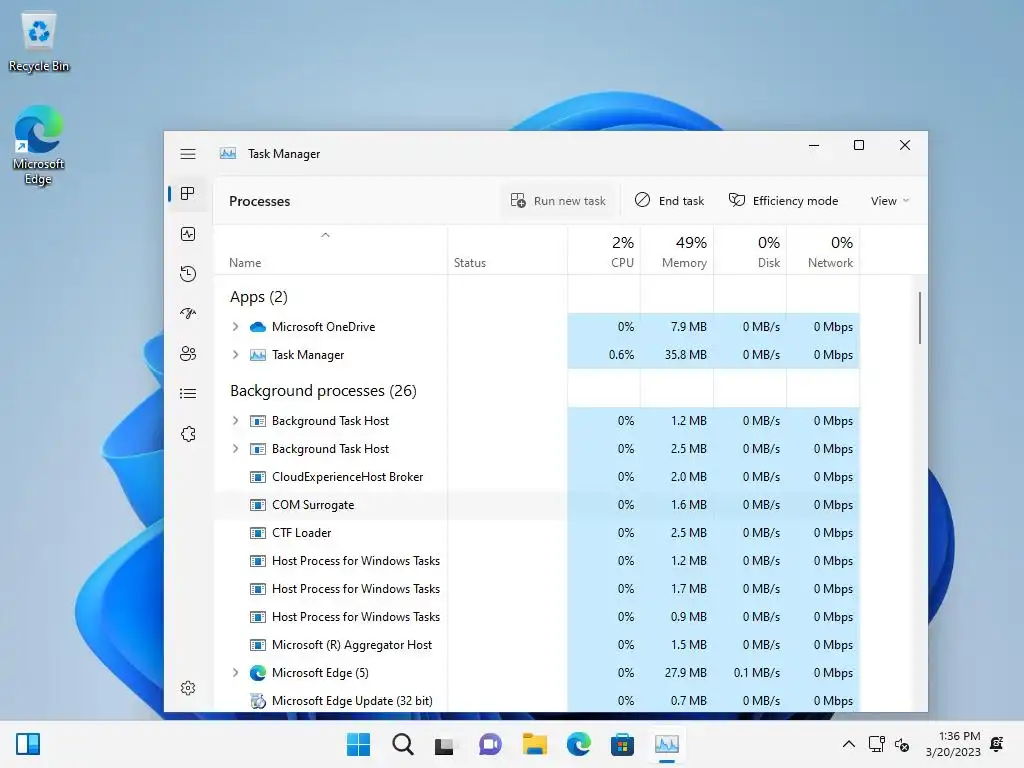Click the Microsoft Edge Update process icon
Screen dimensions: 1024x768
pyautogui.click(x=258, y=701)
